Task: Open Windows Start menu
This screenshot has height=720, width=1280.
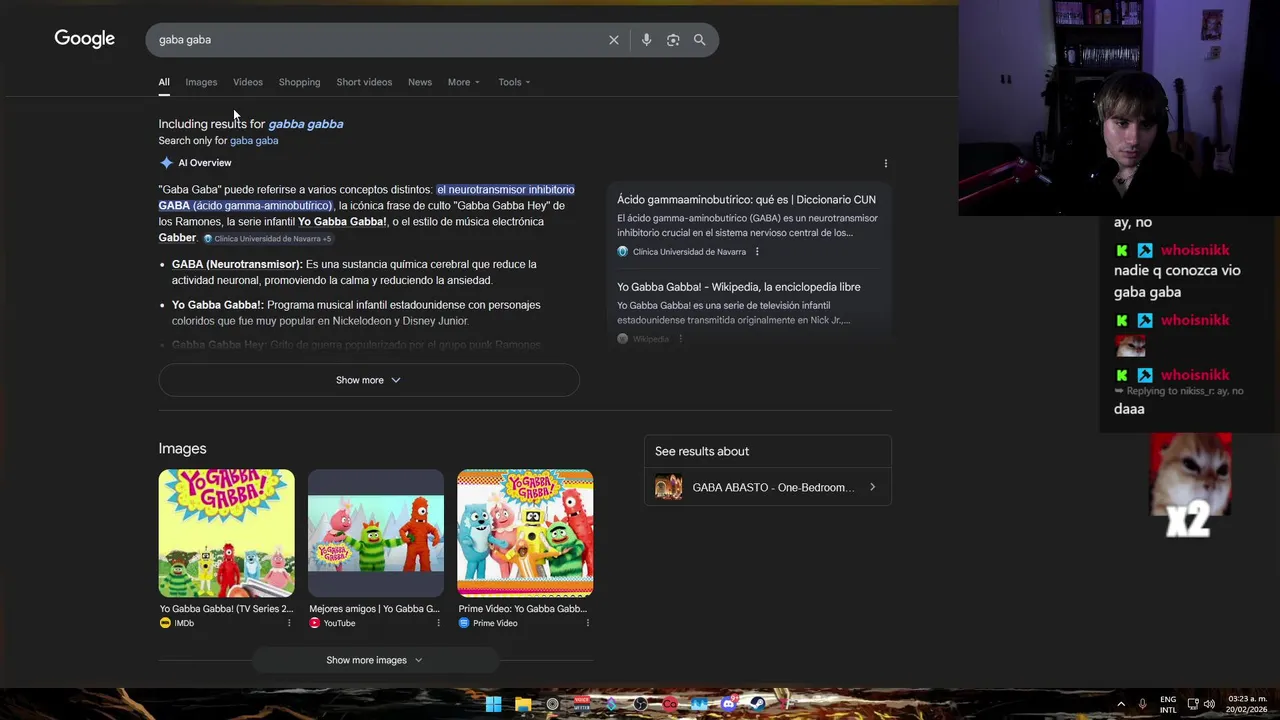Action: pos(493,704)
